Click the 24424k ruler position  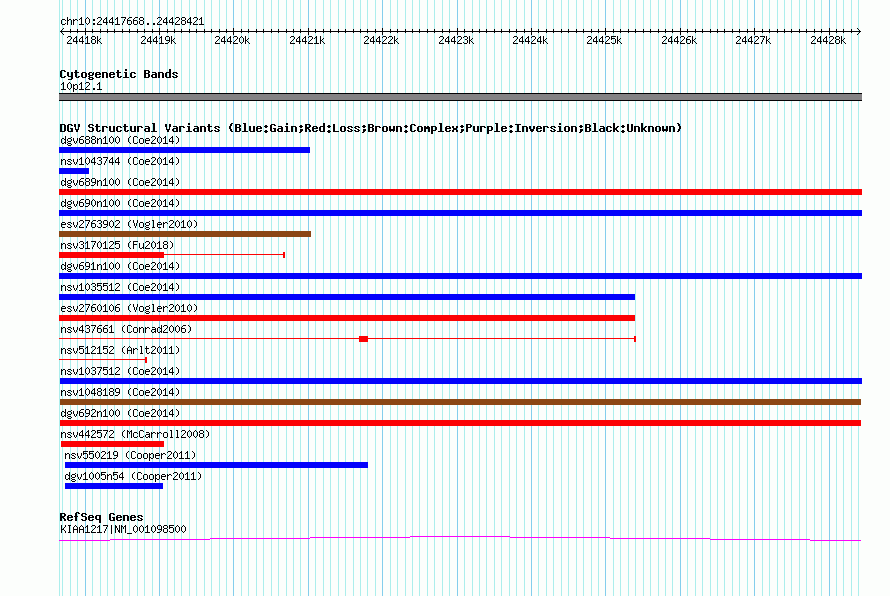[x=530, y=40]
